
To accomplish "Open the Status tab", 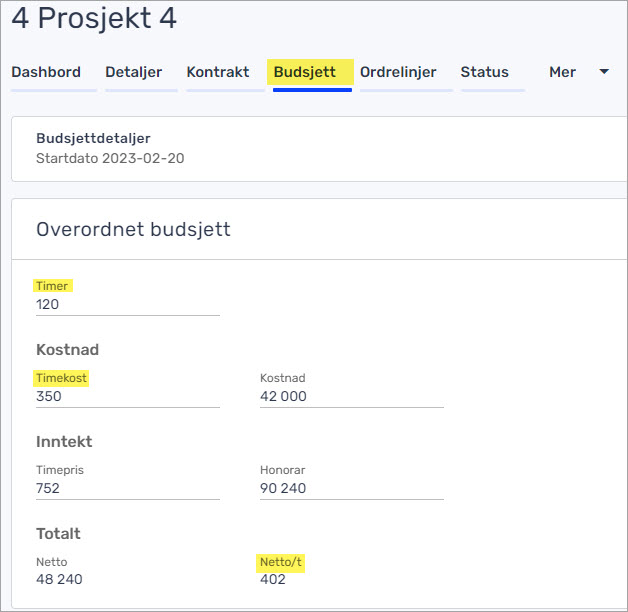I will 485,72.
